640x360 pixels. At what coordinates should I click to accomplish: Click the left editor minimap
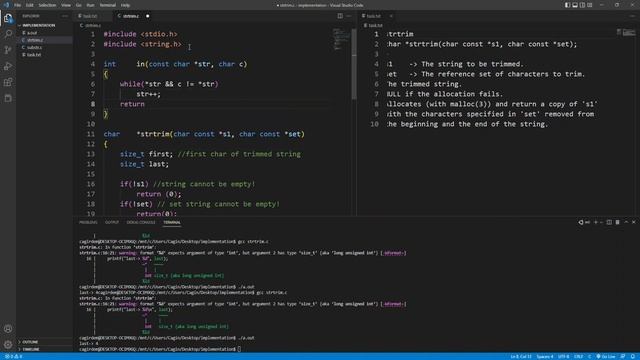click(341, 39)
